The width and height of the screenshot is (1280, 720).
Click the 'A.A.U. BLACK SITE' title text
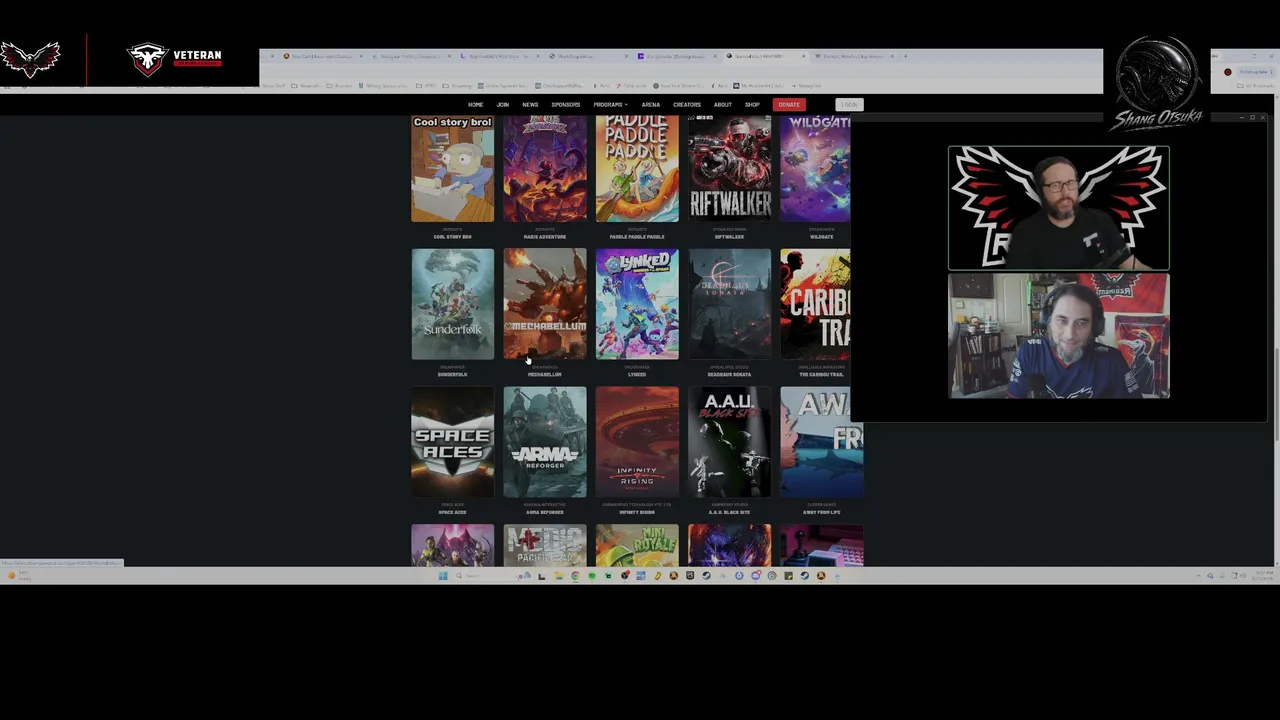click(730, 513)
